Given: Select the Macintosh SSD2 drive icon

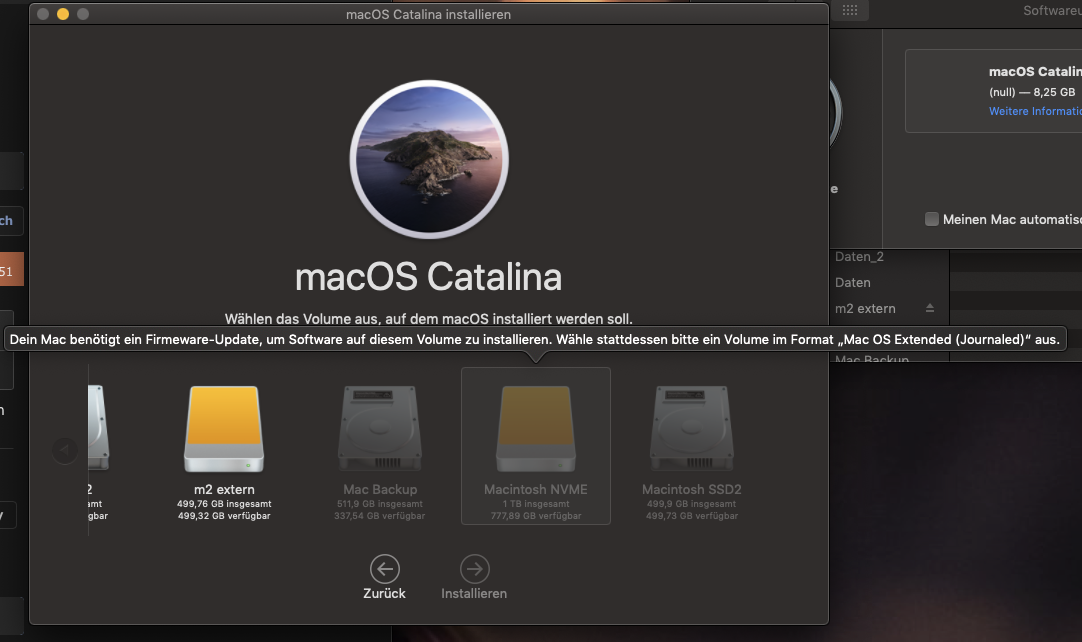Looking at the screenshot, I should click(691, 429).
